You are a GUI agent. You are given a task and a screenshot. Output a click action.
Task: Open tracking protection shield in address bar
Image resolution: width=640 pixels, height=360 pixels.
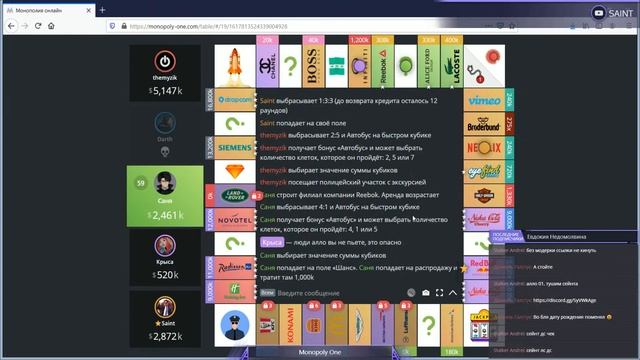point(112,26)
